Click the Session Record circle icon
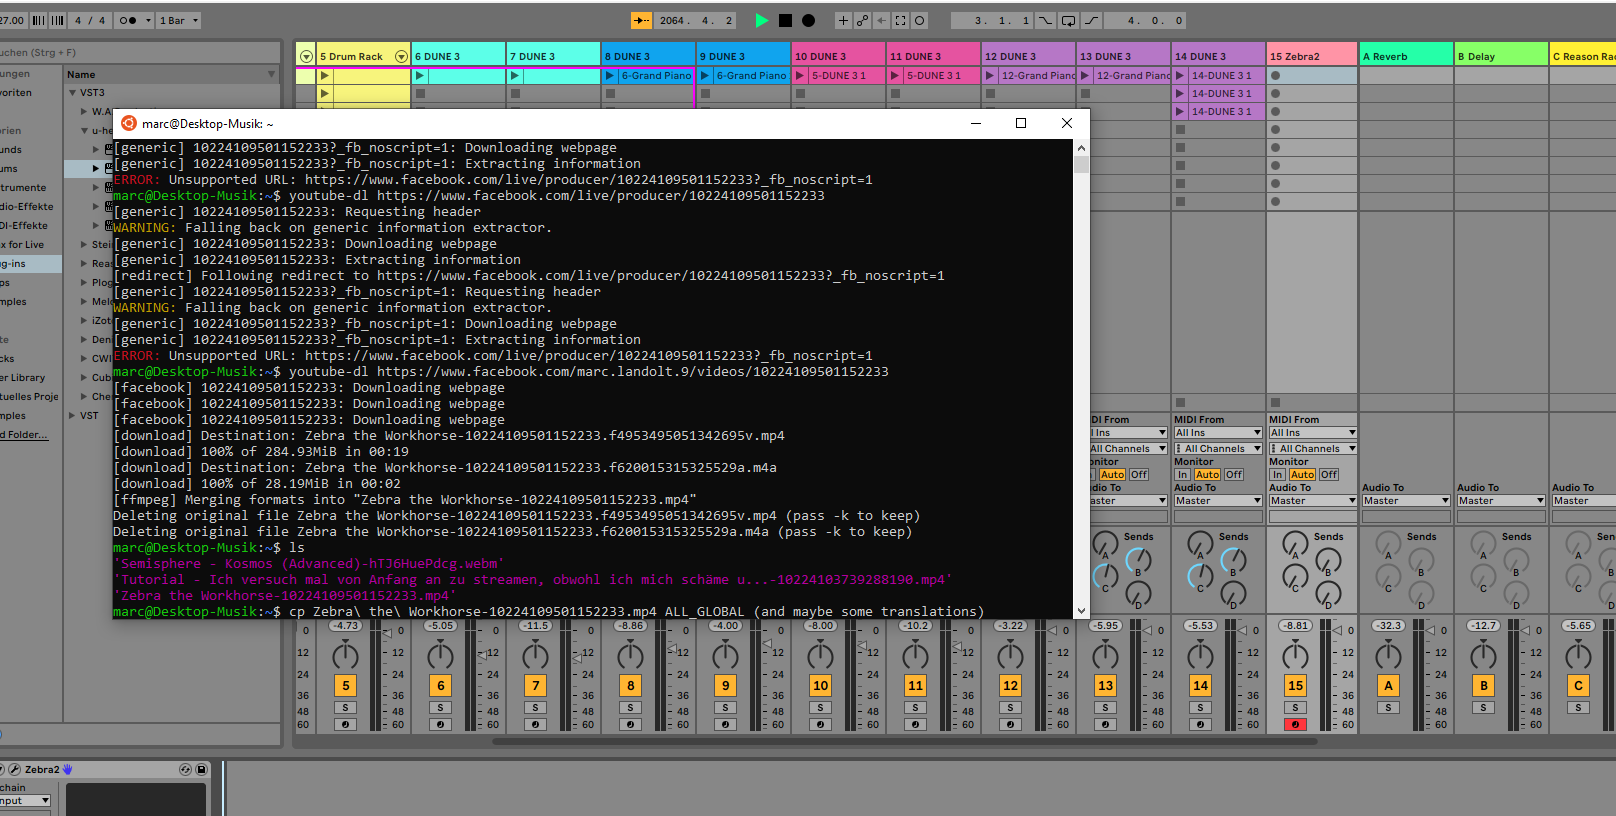The height and width of the screenshot is (816, 1616). [919, 20]
